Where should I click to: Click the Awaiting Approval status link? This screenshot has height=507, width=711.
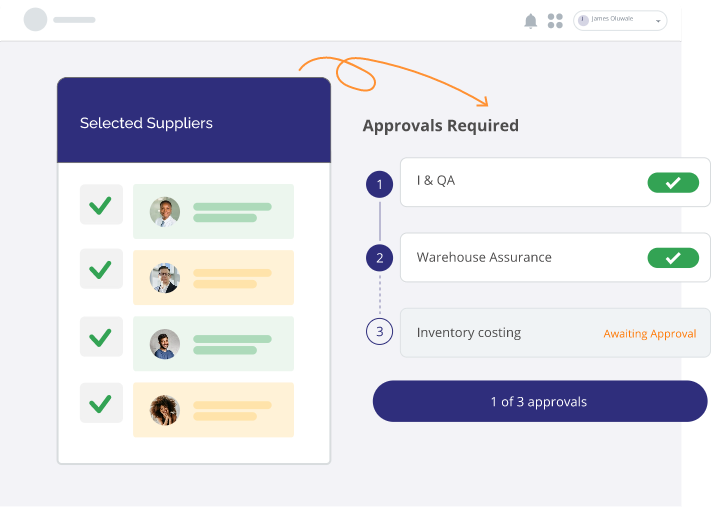pyautogui.click(x=650, y=334)
